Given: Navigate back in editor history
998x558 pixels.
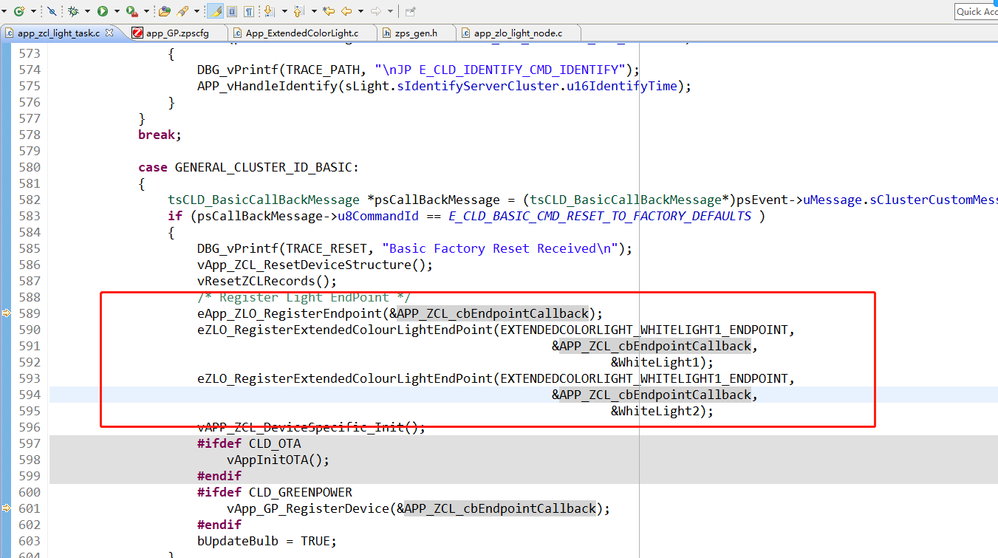Looking at the screenshot, I should pyautogui.click(x=347, y=11).
